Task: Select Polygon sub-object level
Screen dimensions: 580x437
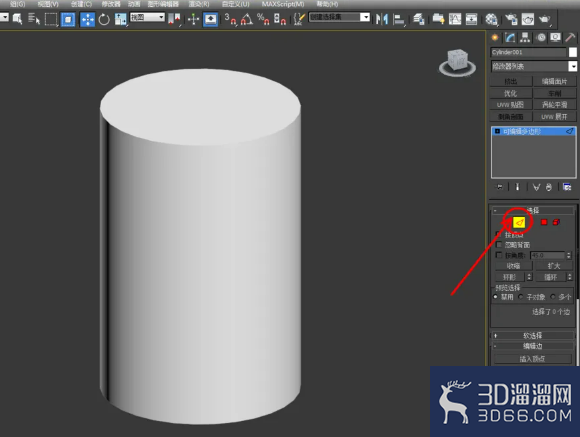Action: [x=544, y=222]
